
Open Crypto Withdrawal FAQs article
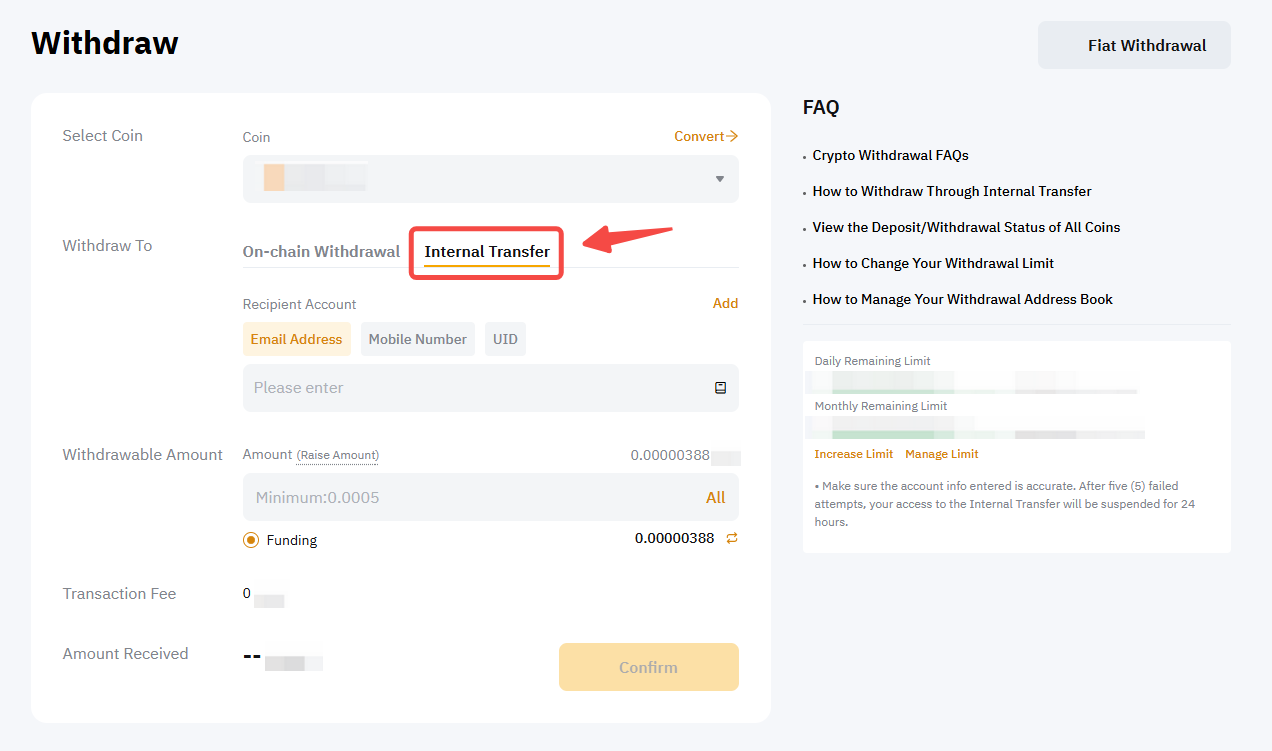[x=890, y=155]
